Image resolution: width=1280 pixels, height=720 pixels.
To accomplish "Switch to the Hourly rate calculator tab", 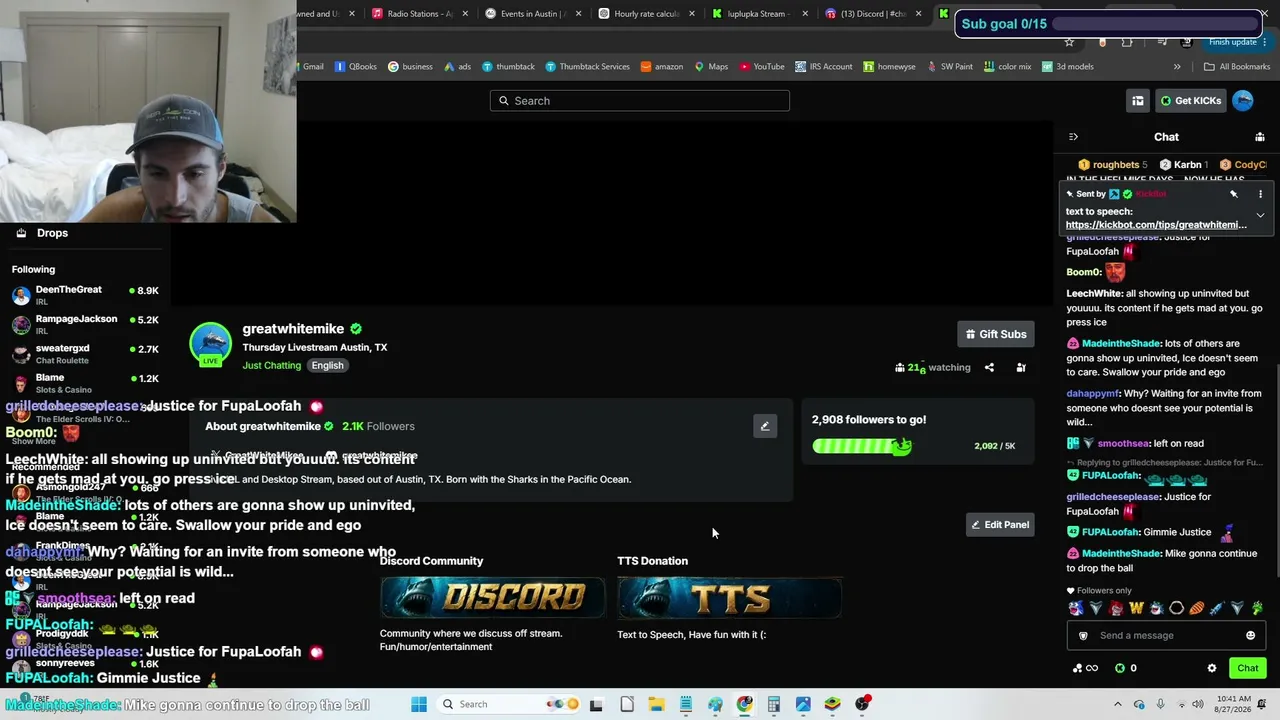I will [x=647, y=14].
